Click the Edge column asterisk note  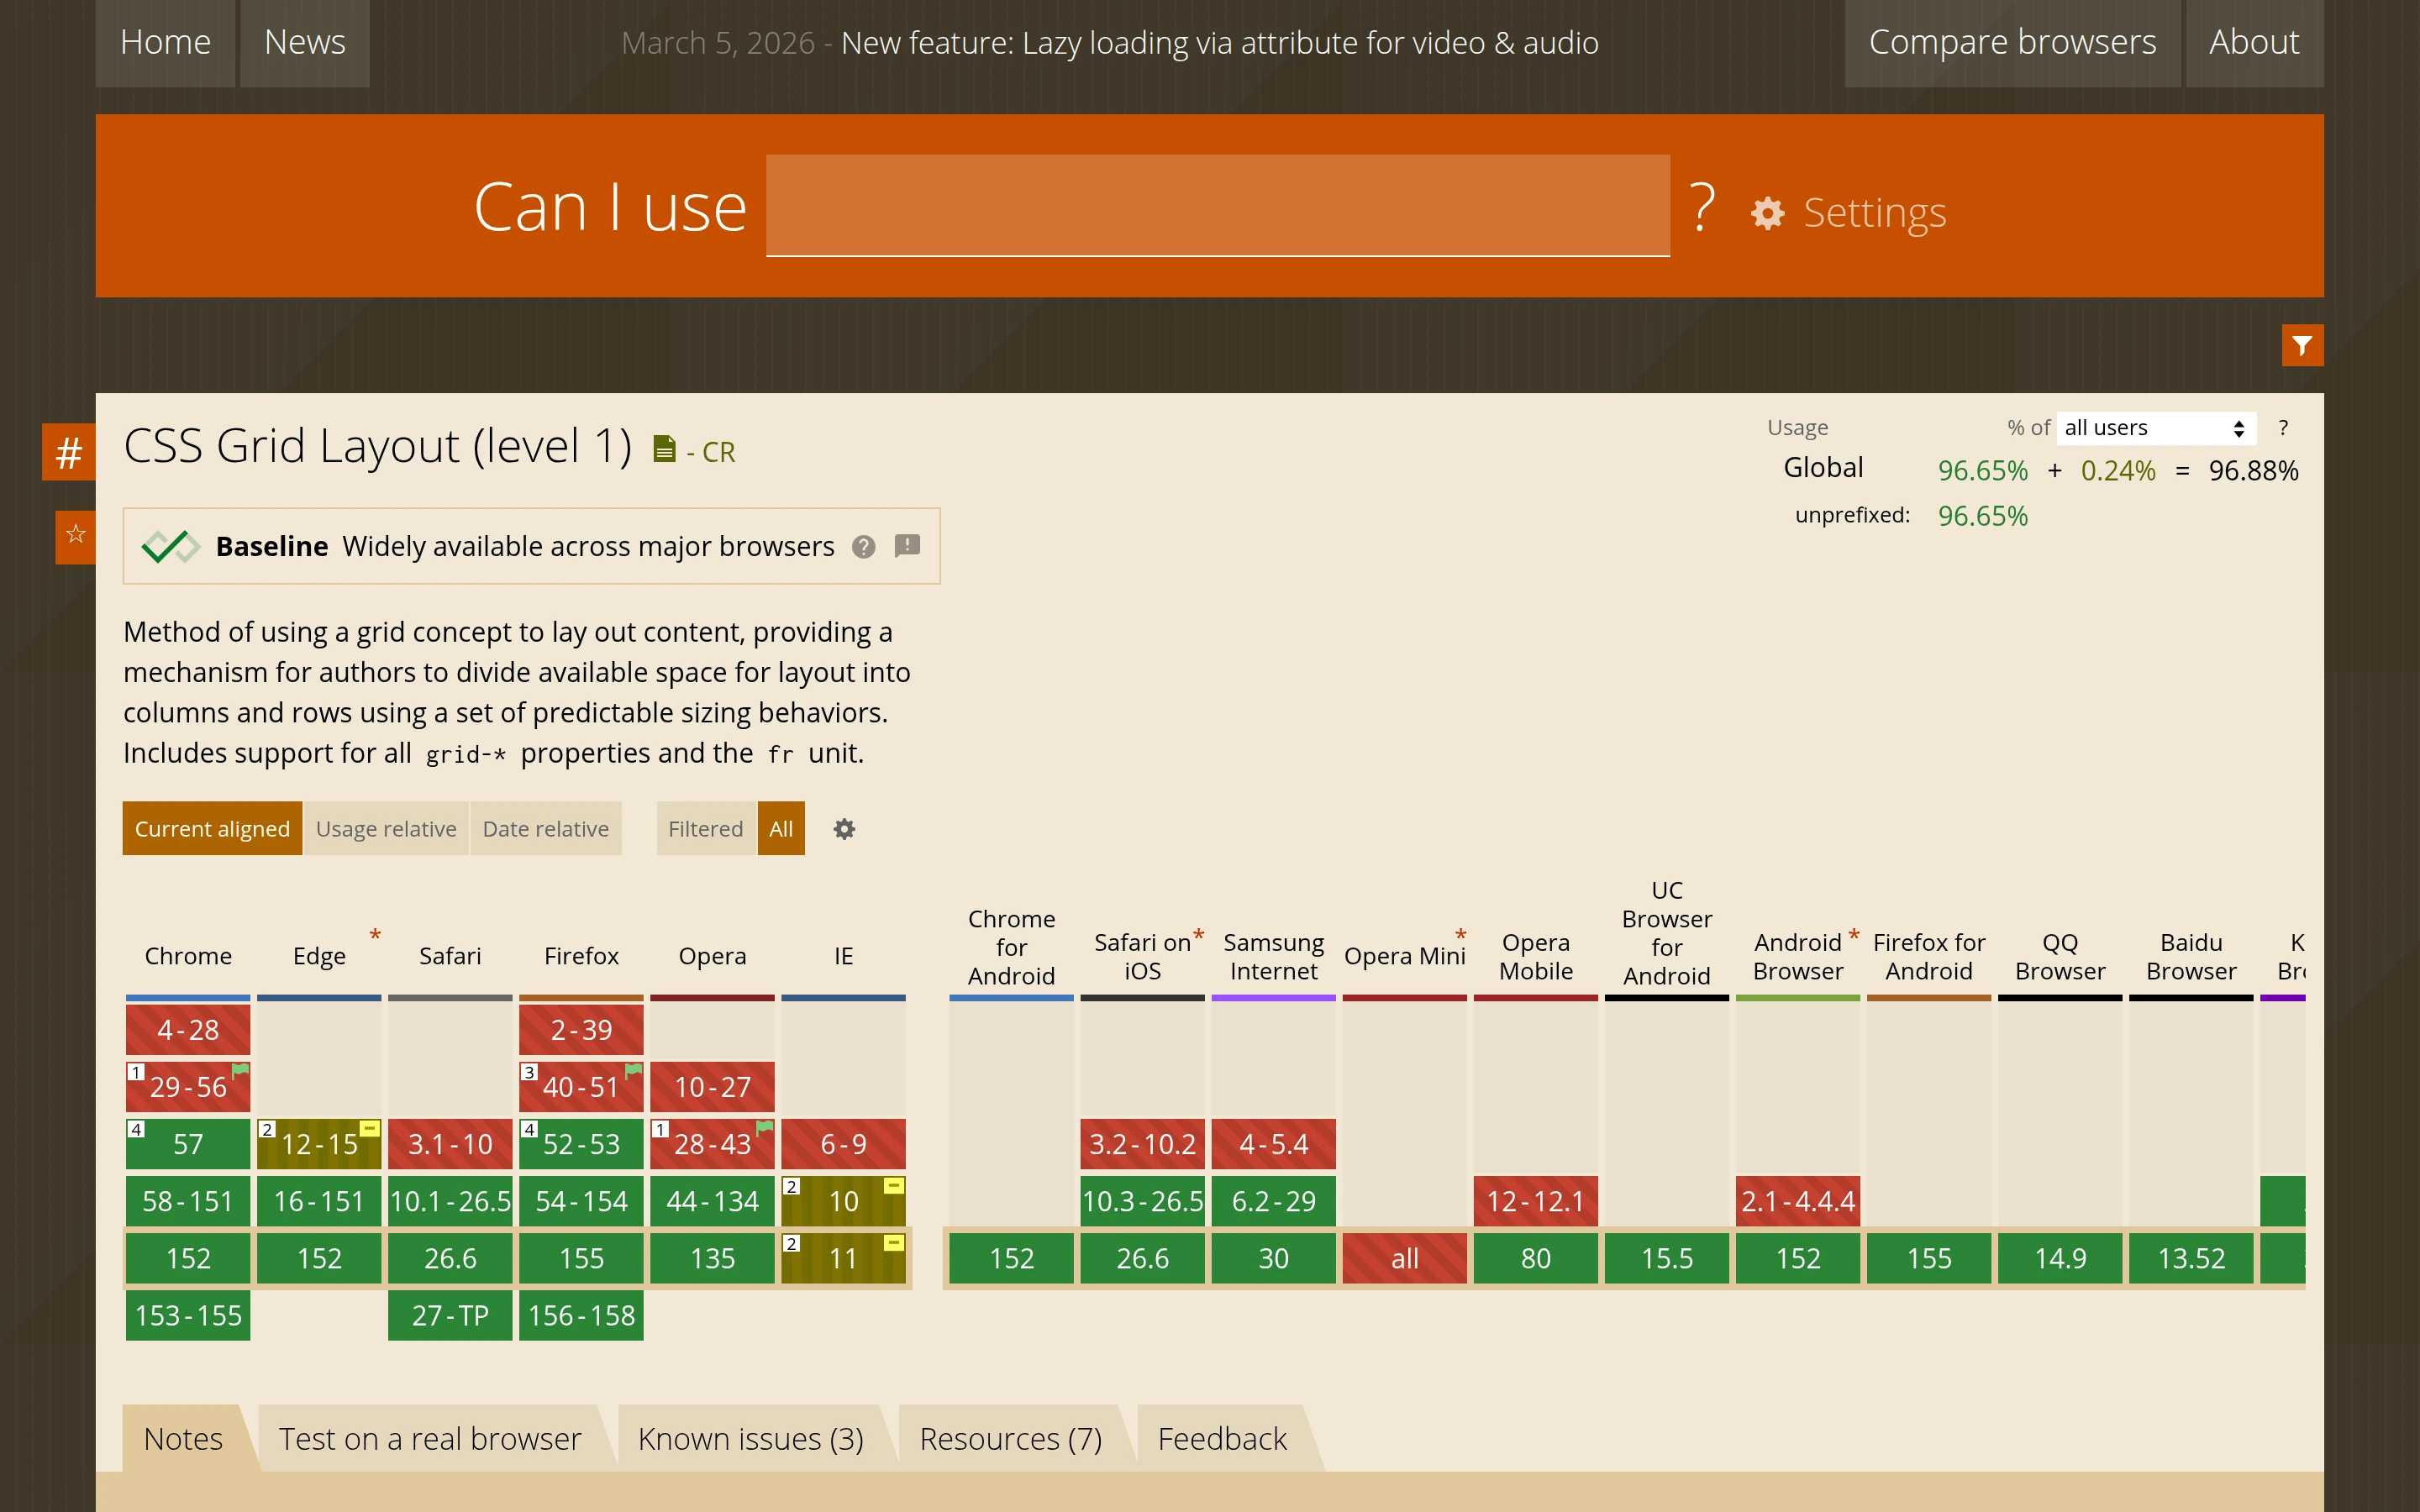point(375,936)
